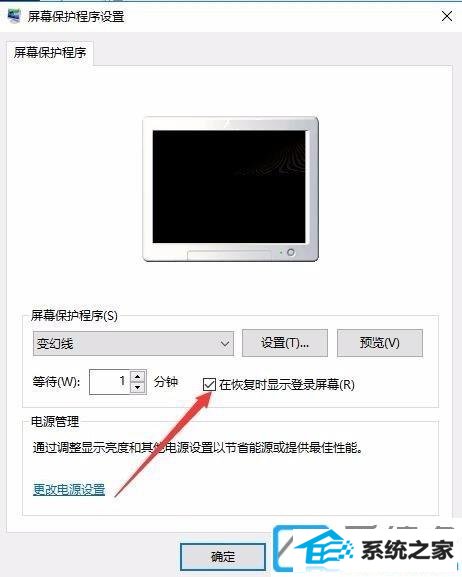Click the monitor preview screen thumbnail
This screenshot has height=577, width=462.
tap(229, 186)
